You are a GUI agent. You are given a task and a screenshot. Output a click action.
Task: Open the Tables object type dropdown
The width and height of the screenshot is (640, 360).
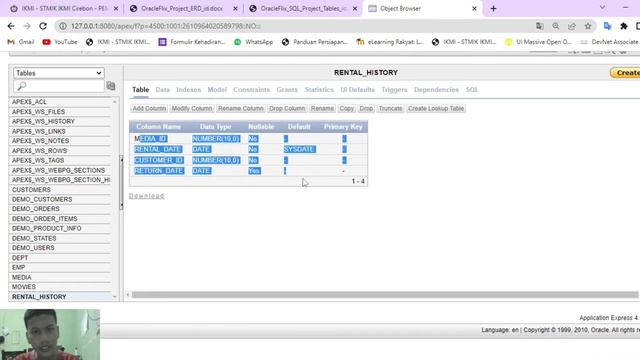coord(59,73)
